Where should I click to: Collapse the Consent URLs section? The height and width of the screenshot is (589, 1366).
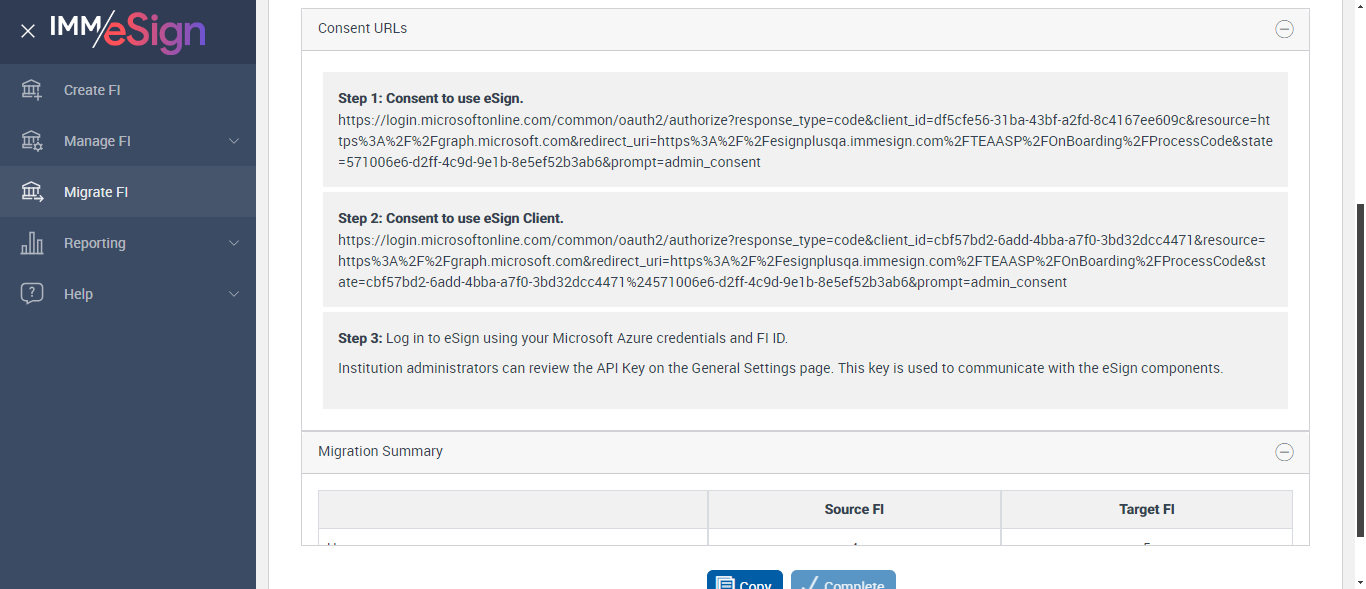tap(1285, 29)
